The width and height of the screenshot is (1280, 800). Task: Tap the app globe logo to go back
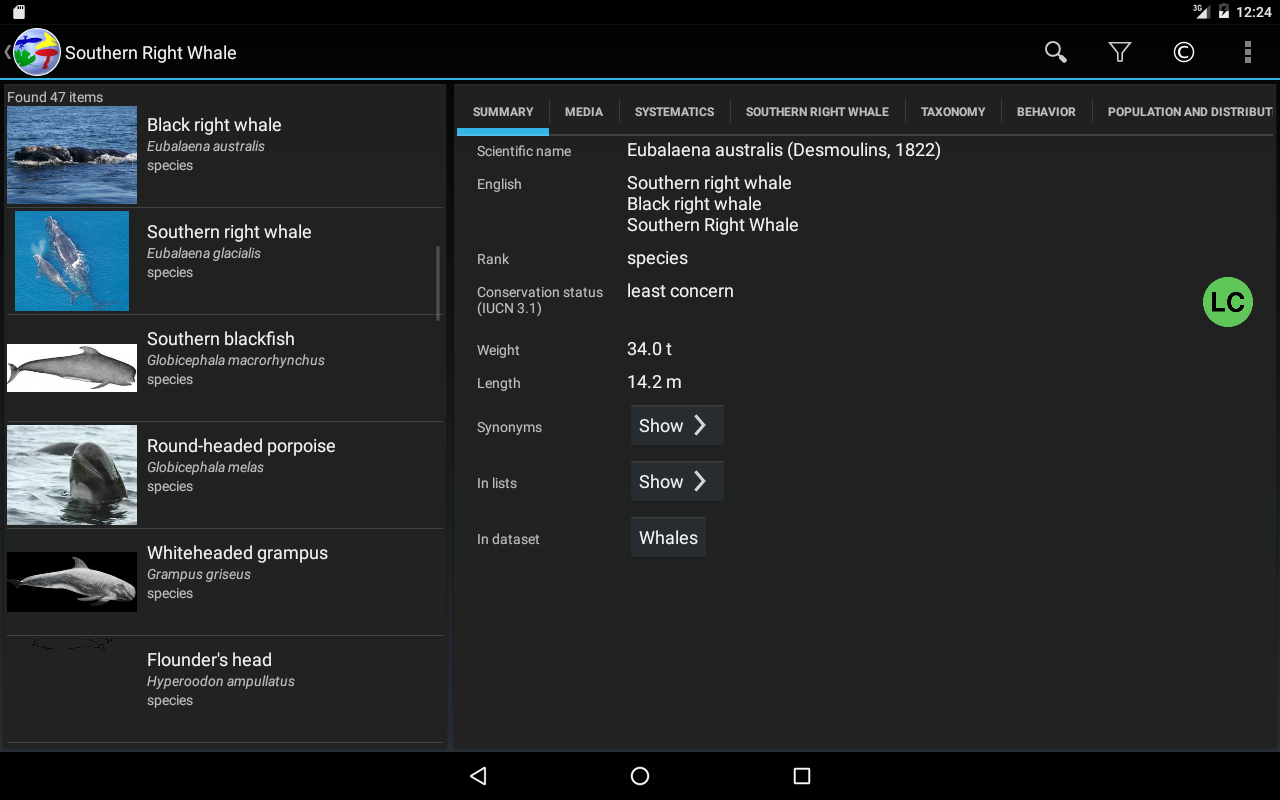pos(36,52)
